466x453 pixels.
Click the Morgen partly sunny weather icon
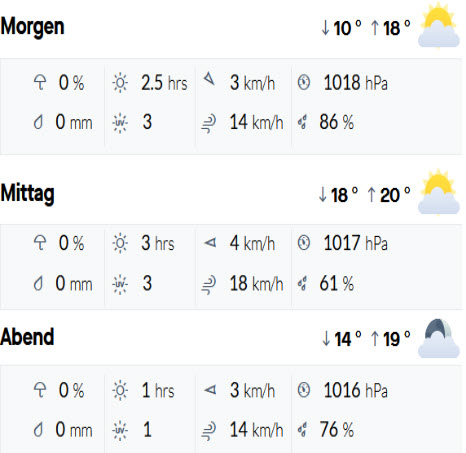point(439,26)
